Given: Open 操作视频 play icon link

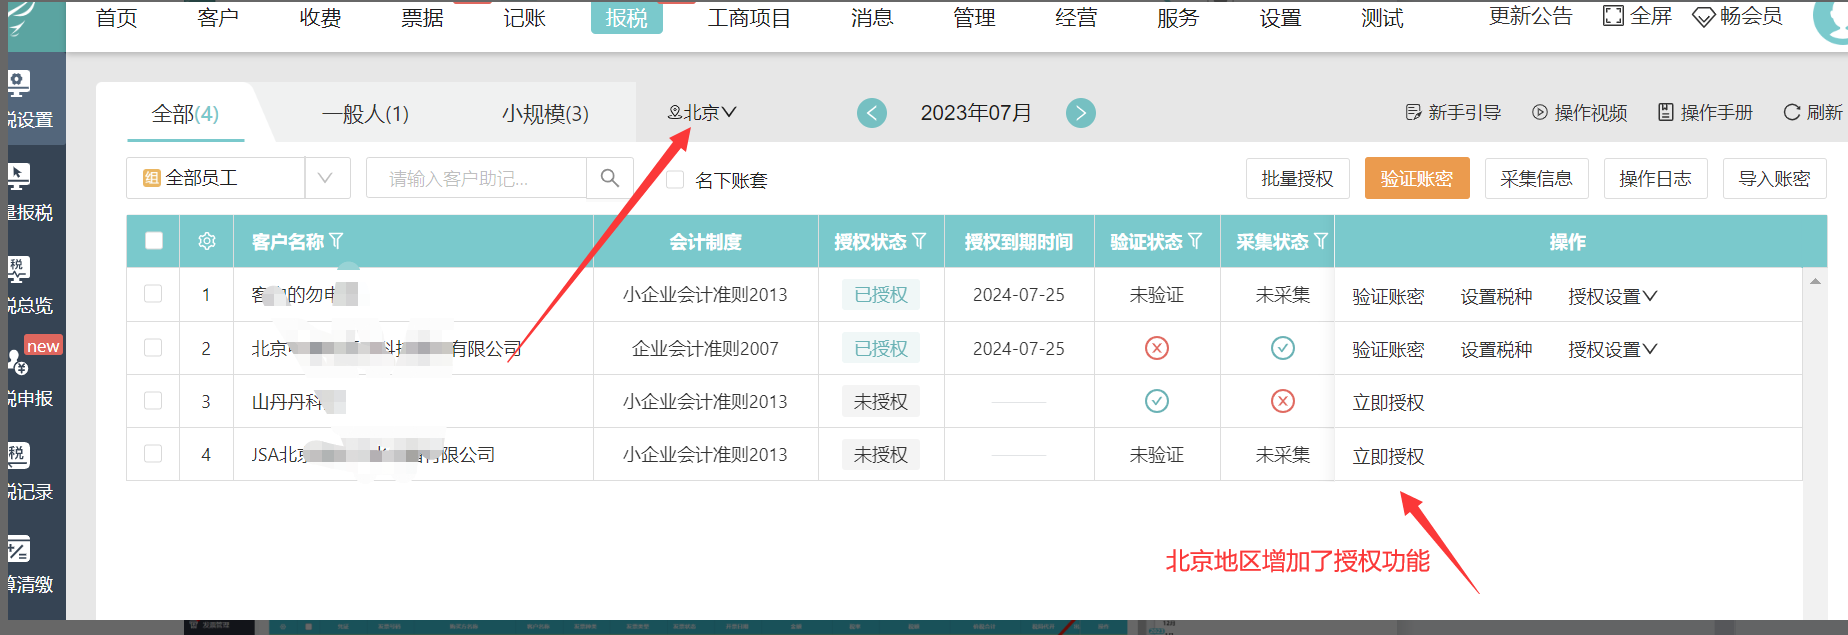Looking at the screenshot, I should (x=1540, y=112).
